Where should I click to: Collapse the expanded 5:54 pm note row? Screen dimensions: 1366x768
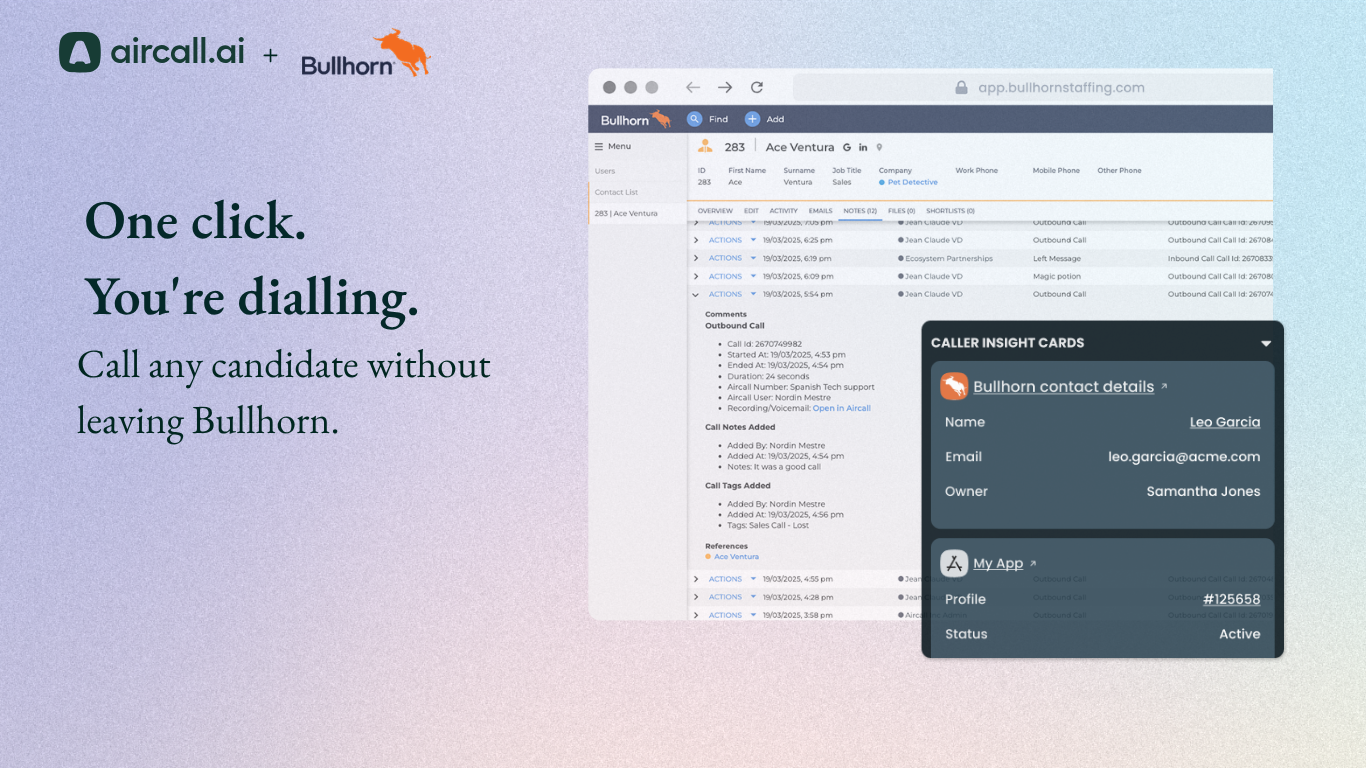(x=696, y=294)
